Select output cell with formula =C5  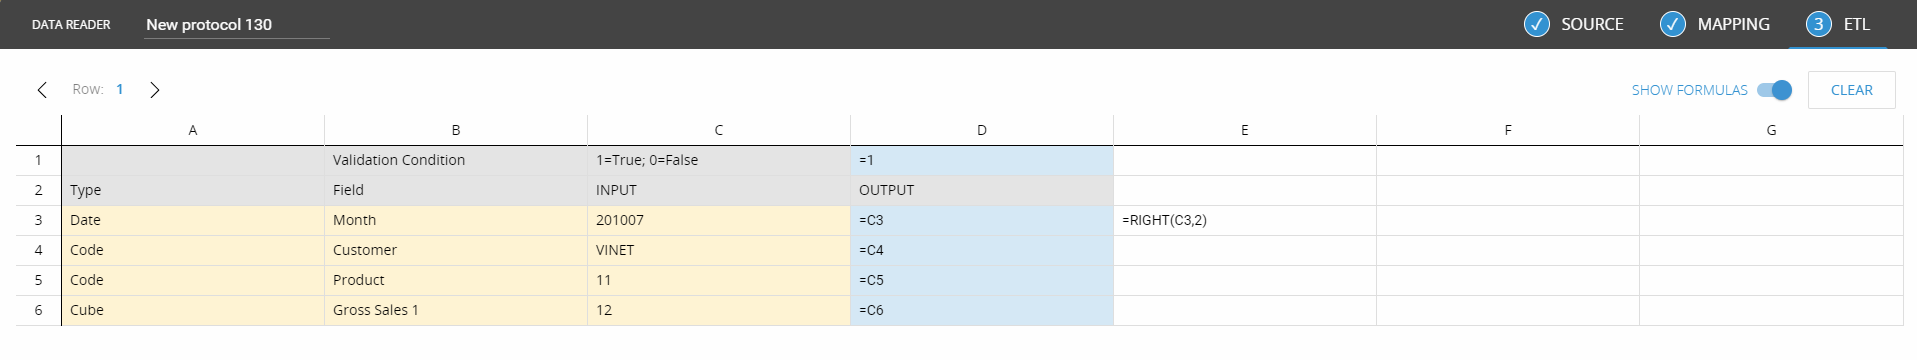click(x=981, y=280)
